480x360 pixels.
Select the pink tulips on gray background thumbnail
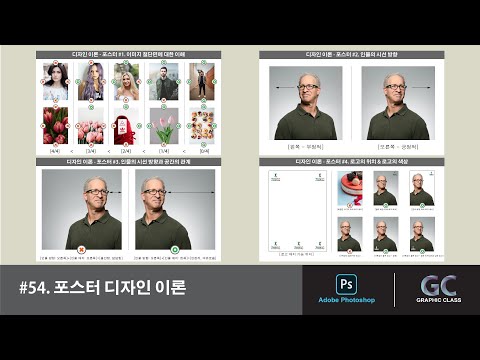point(164,126)
